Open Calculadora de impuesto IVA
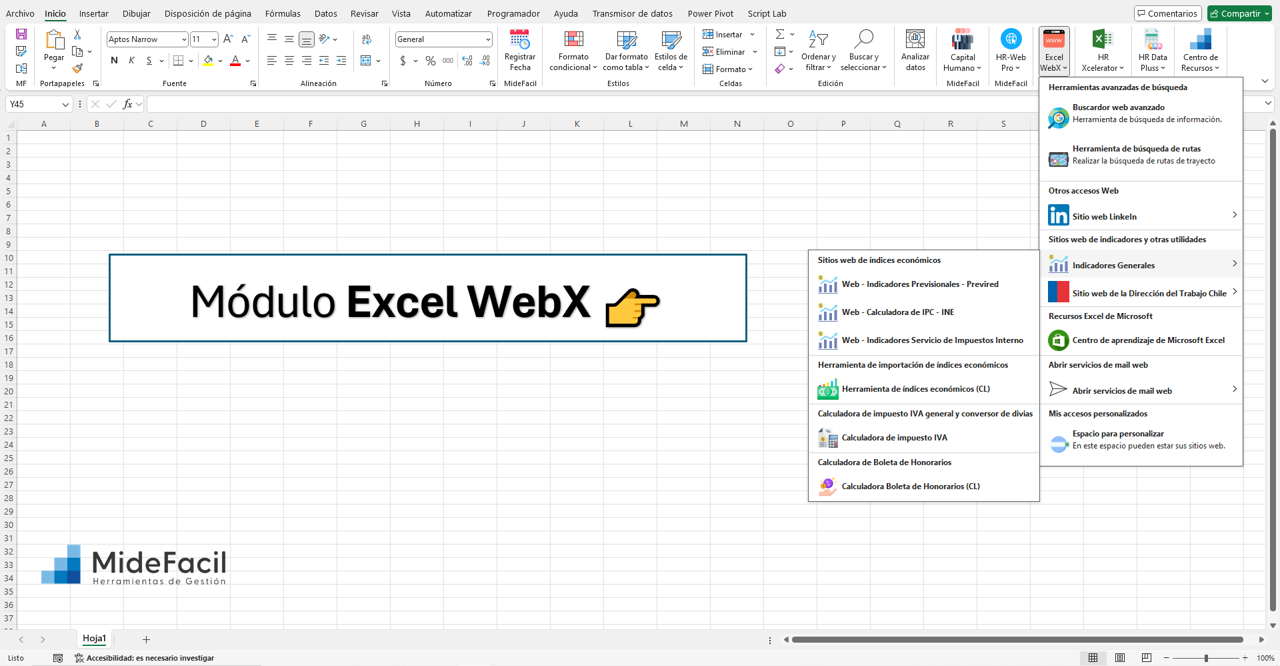Viewport: 1280px width, 666px height. click(x=923, y=437)
